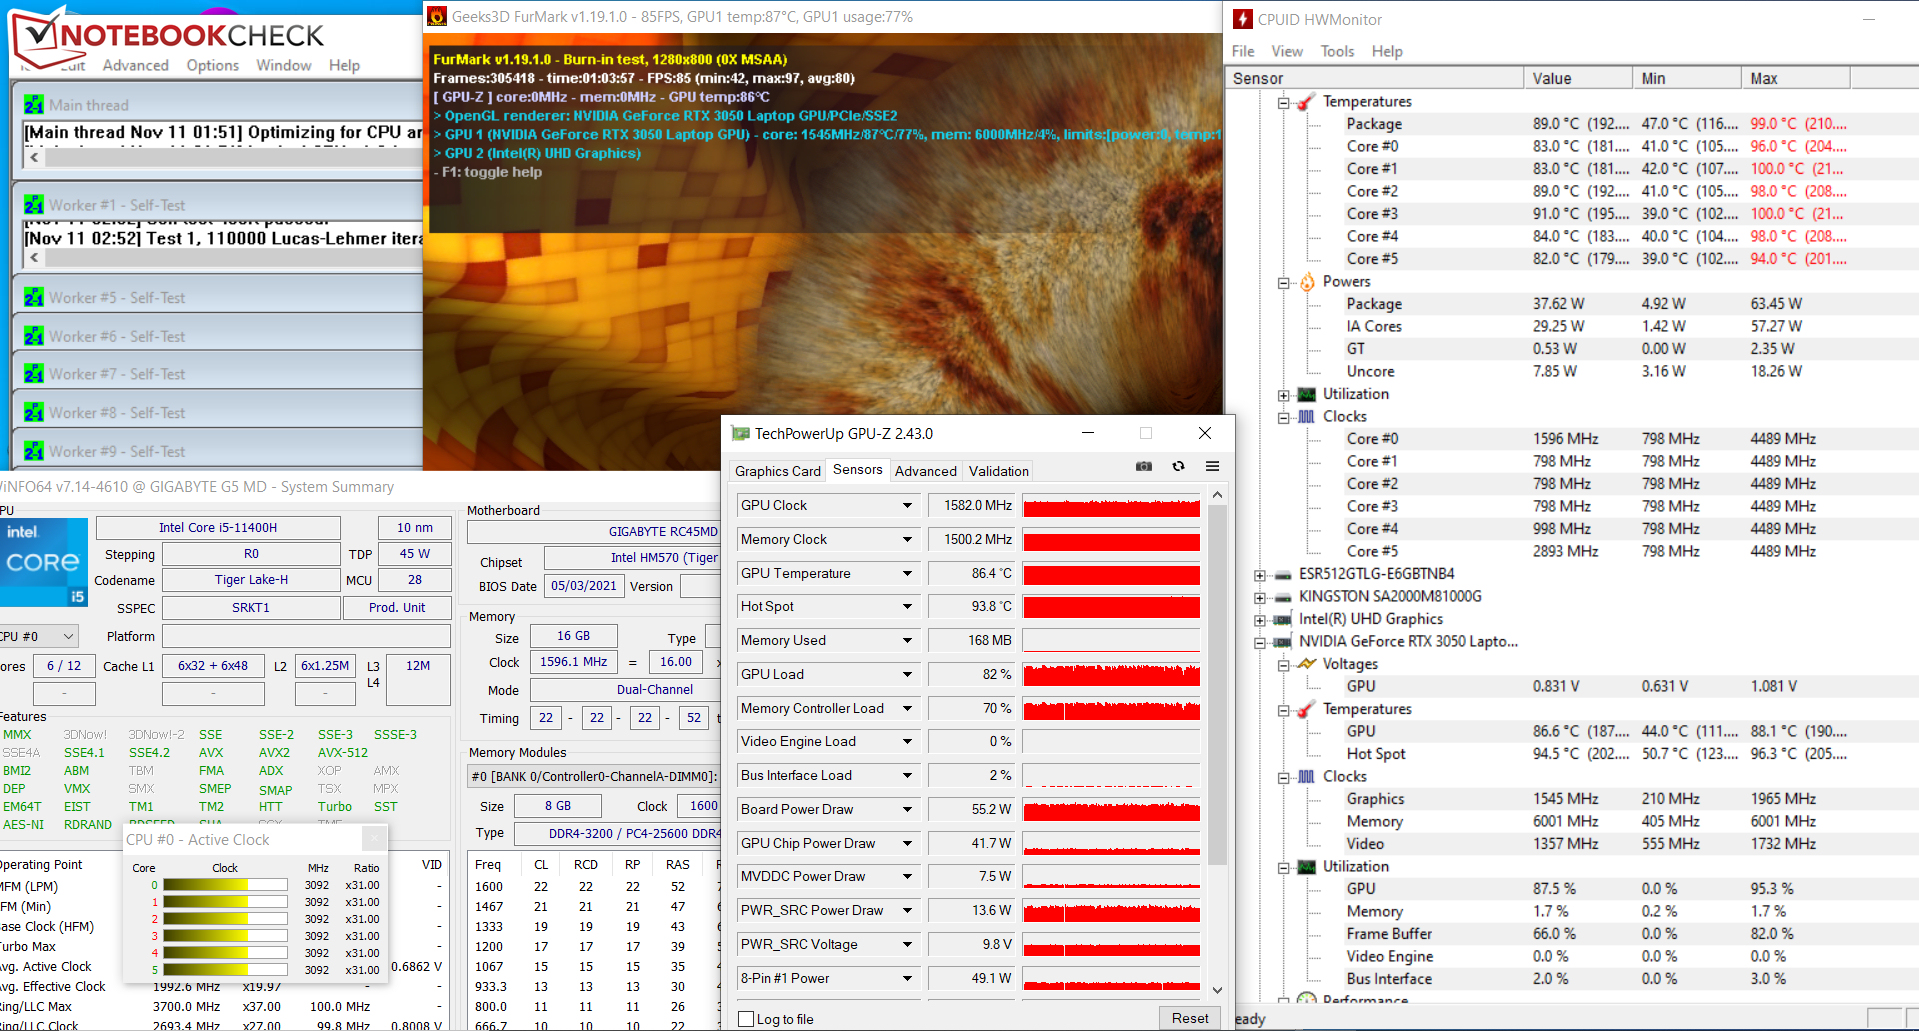The image size is (1919, 1031).
Task: Expand the KINGSTON SA2000M81000G tree node
Action: 1260,597
